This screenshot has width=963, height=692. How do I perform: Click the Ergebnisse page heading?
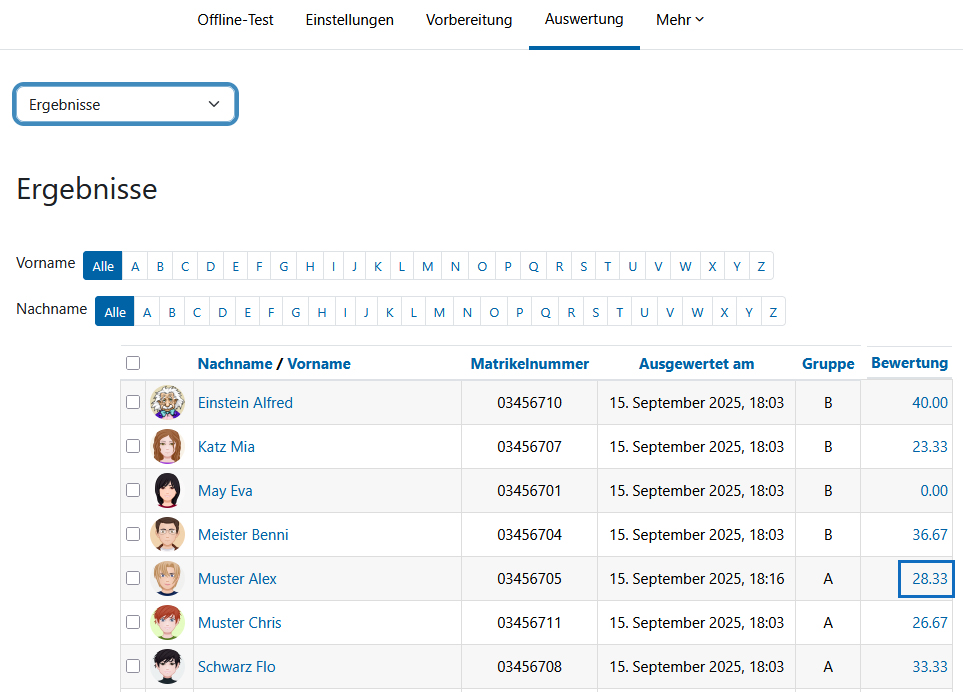[x=87, y=189]
